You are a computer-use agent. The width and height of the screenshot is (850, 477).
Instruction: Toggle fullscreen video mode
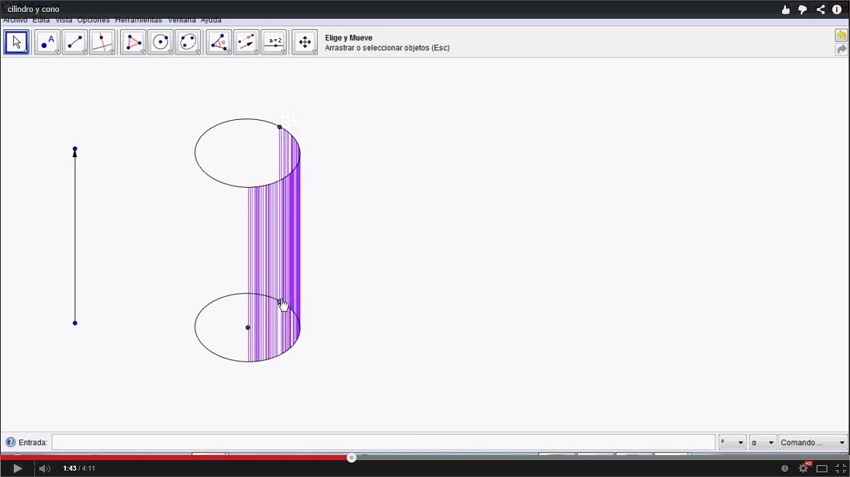pyautogui.click(x=840, y=468)
